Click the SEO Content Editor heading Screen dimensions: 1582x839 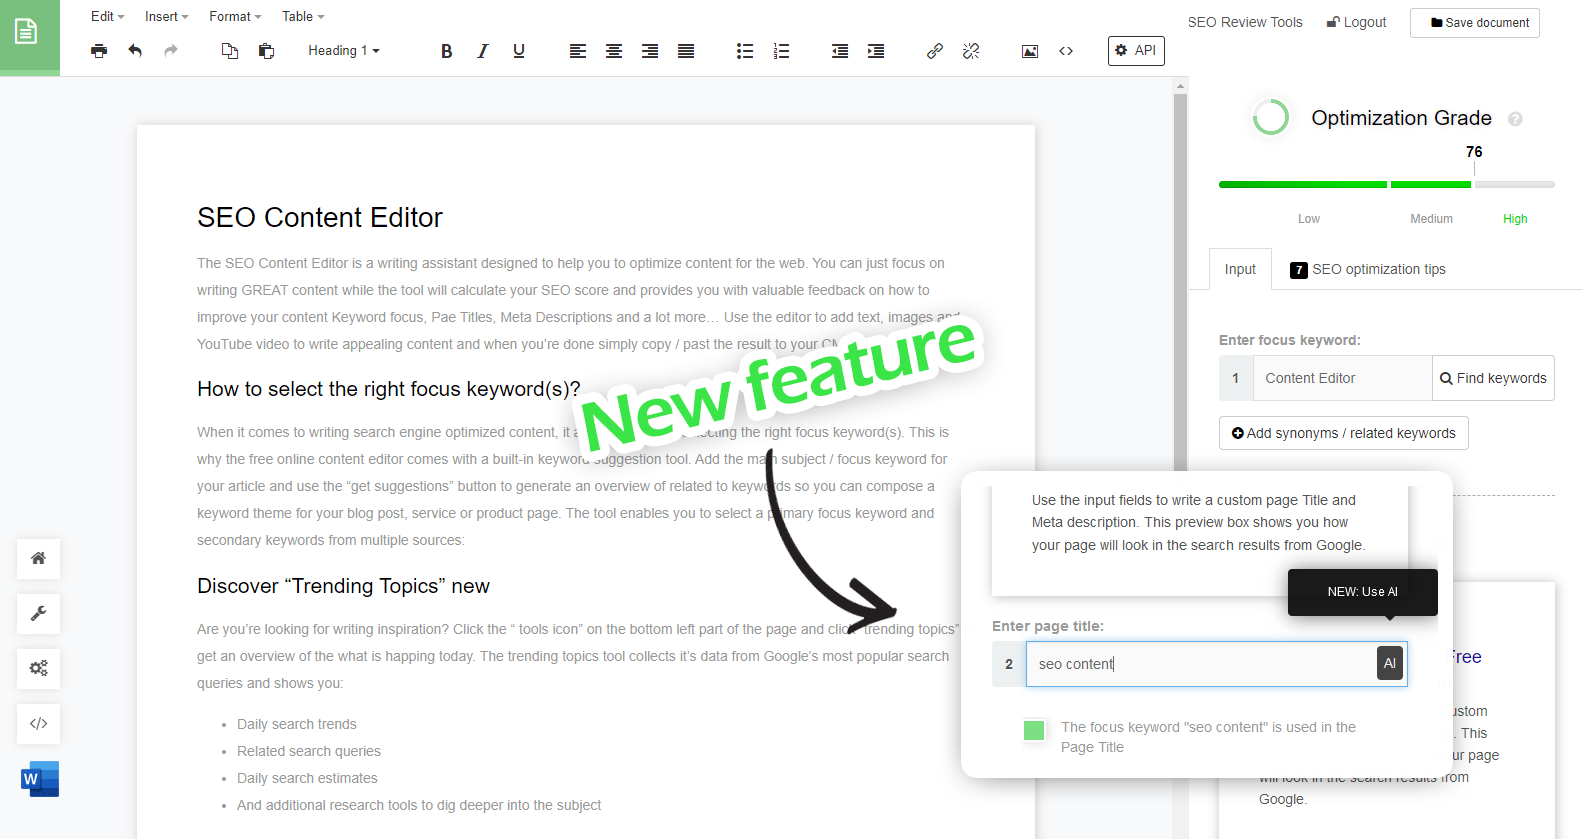tap(320, 217)
